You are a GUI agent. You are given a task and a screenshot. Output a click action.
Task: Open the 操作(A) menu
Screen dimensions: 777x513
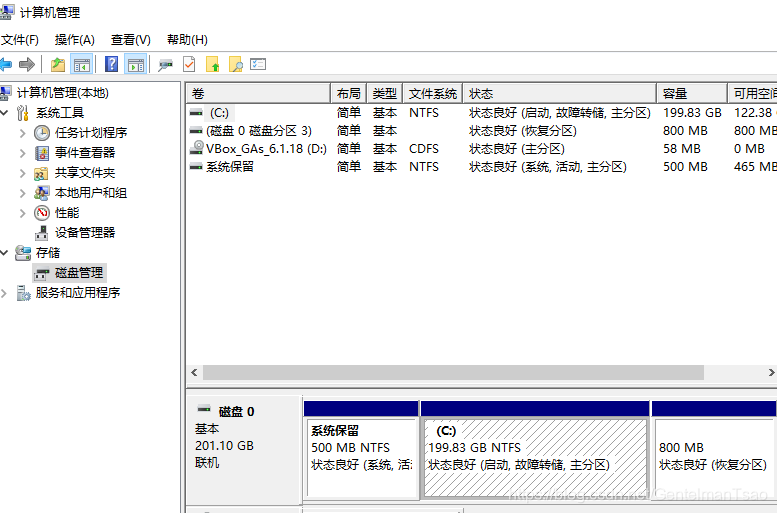pyautogui.click(x=74, y=40)
